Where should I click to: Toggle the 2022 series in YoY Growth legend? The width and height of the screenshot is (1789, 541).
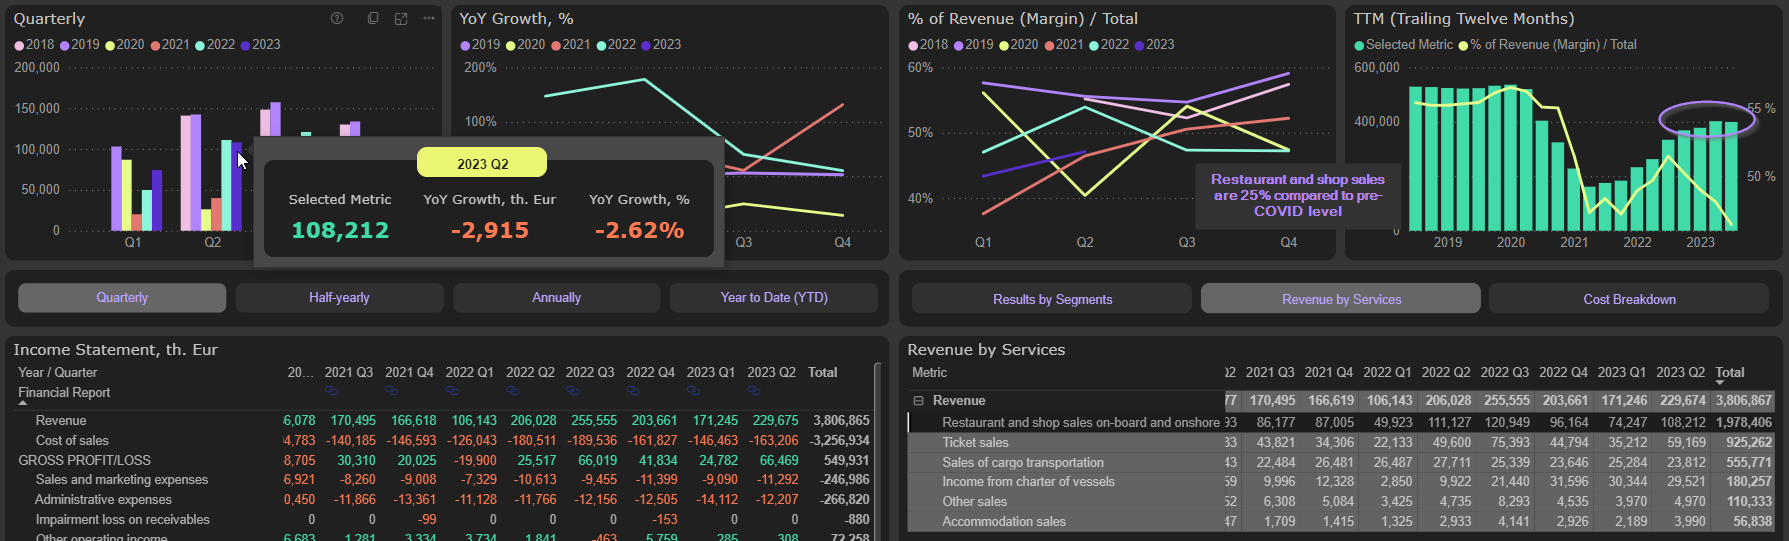tap(615, 45)
